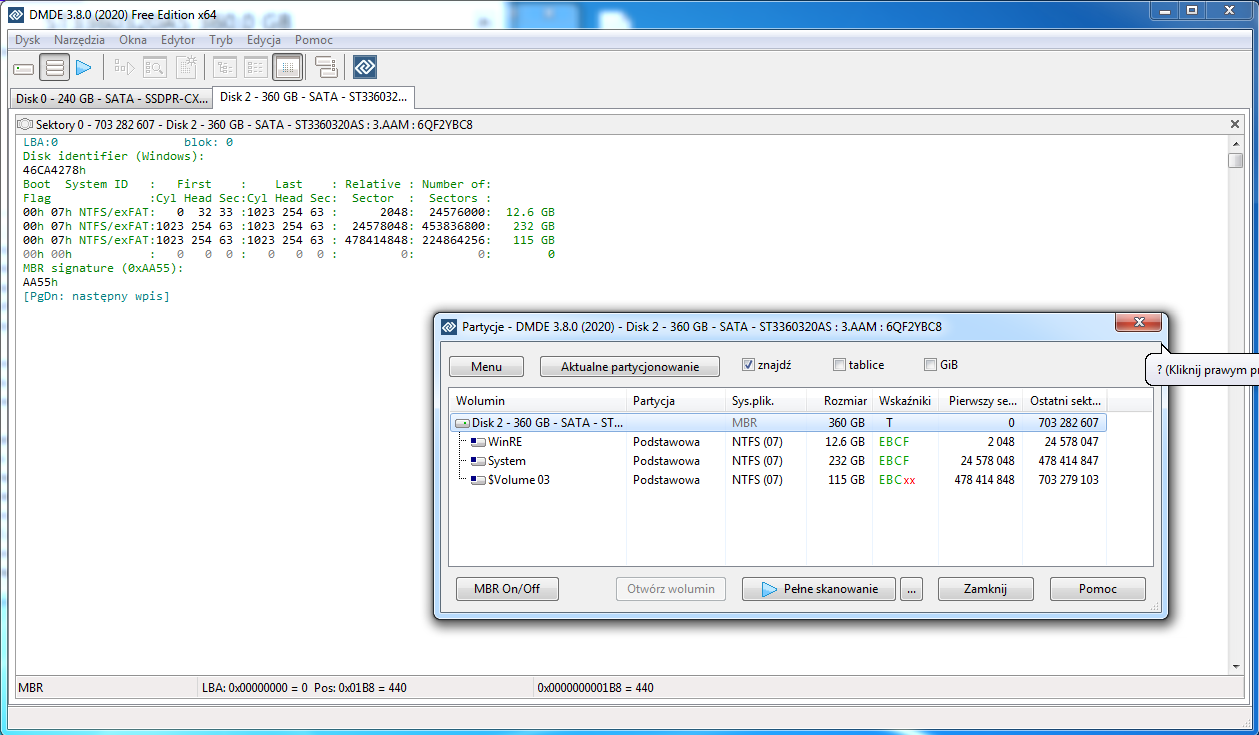Click the Aktualne partycjonowanie button
Viewport: 1259px width, 735px height.
point(629,367)
